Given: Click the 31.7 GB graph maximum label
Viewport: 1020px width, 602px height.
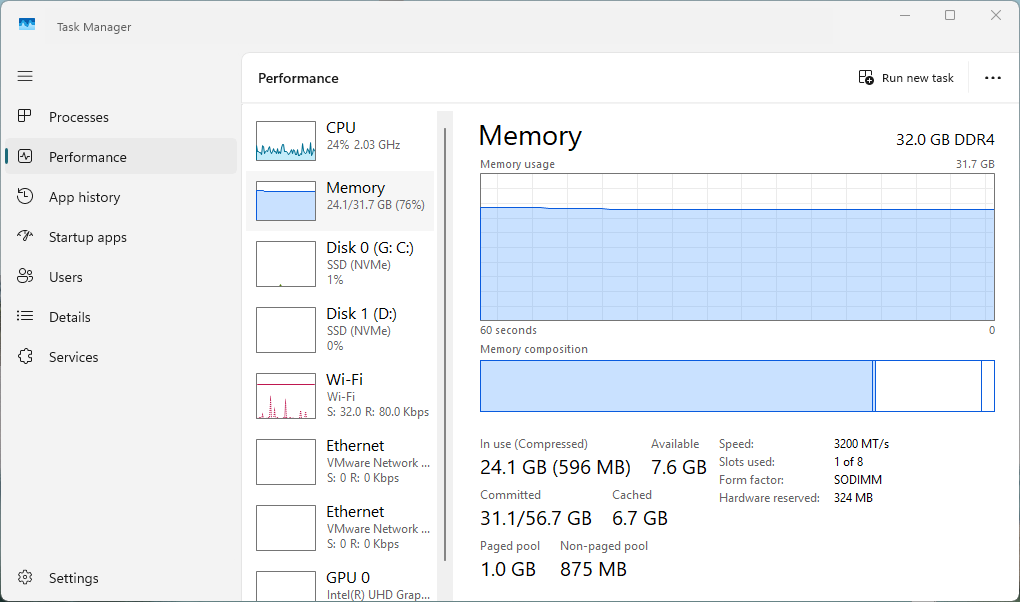Looking at the screenshot, I should pos(974,164).
